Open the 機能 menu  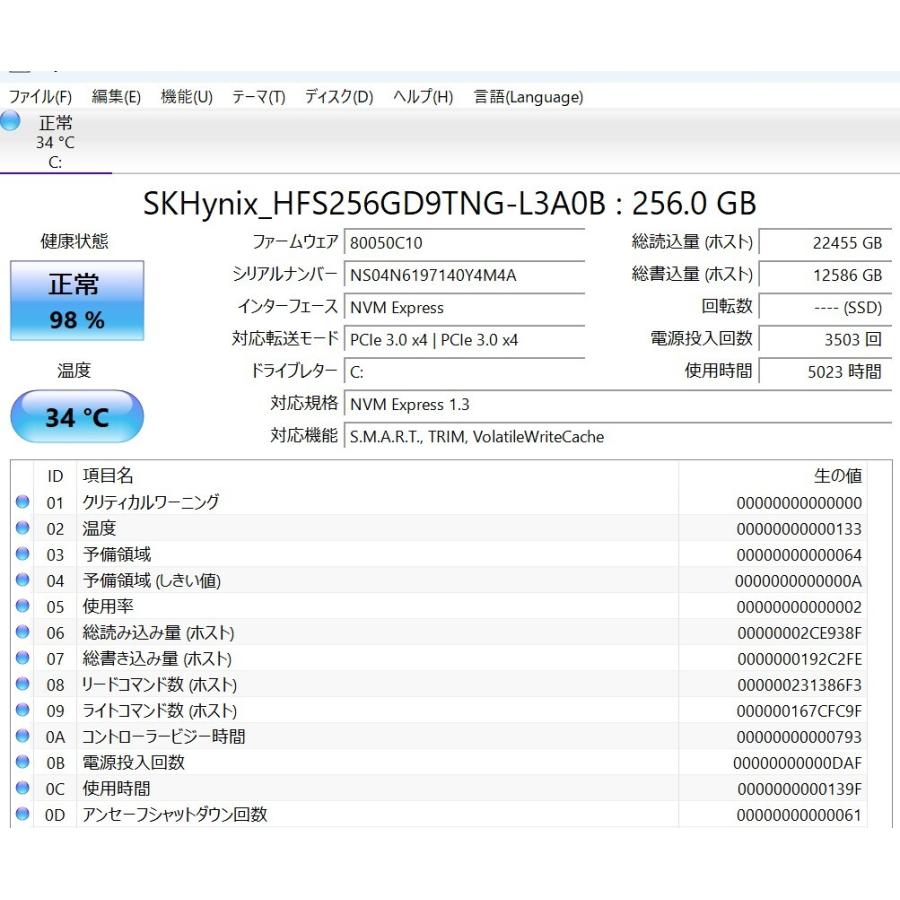click(x=185, y=97)
